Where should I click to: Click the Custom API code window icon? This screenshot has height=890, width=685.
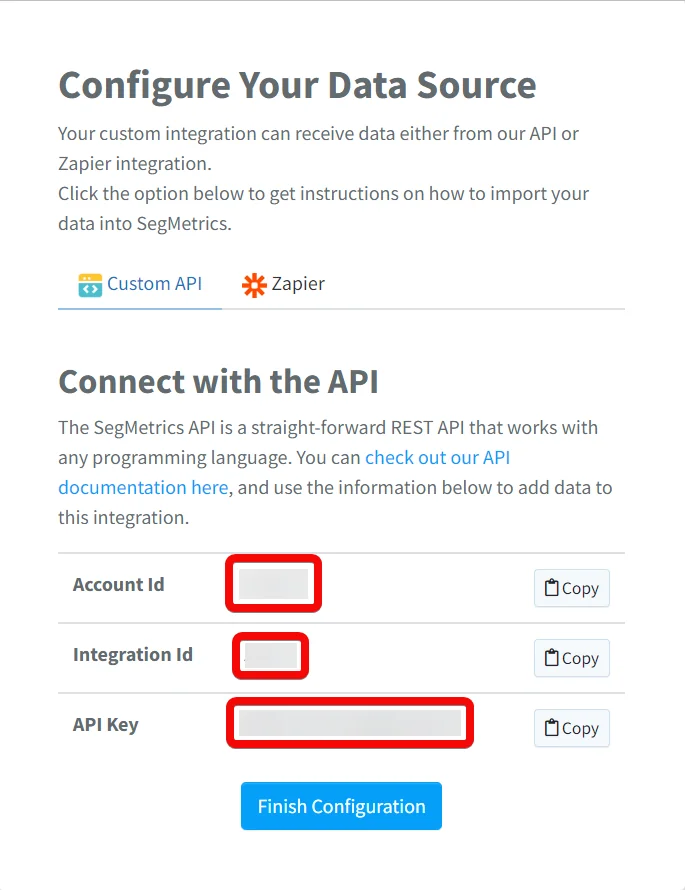click(x=90, y=285)
